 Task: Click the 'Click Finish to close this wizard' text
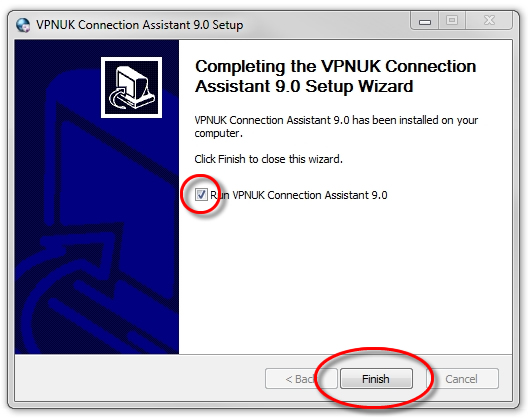coord(269,159)
